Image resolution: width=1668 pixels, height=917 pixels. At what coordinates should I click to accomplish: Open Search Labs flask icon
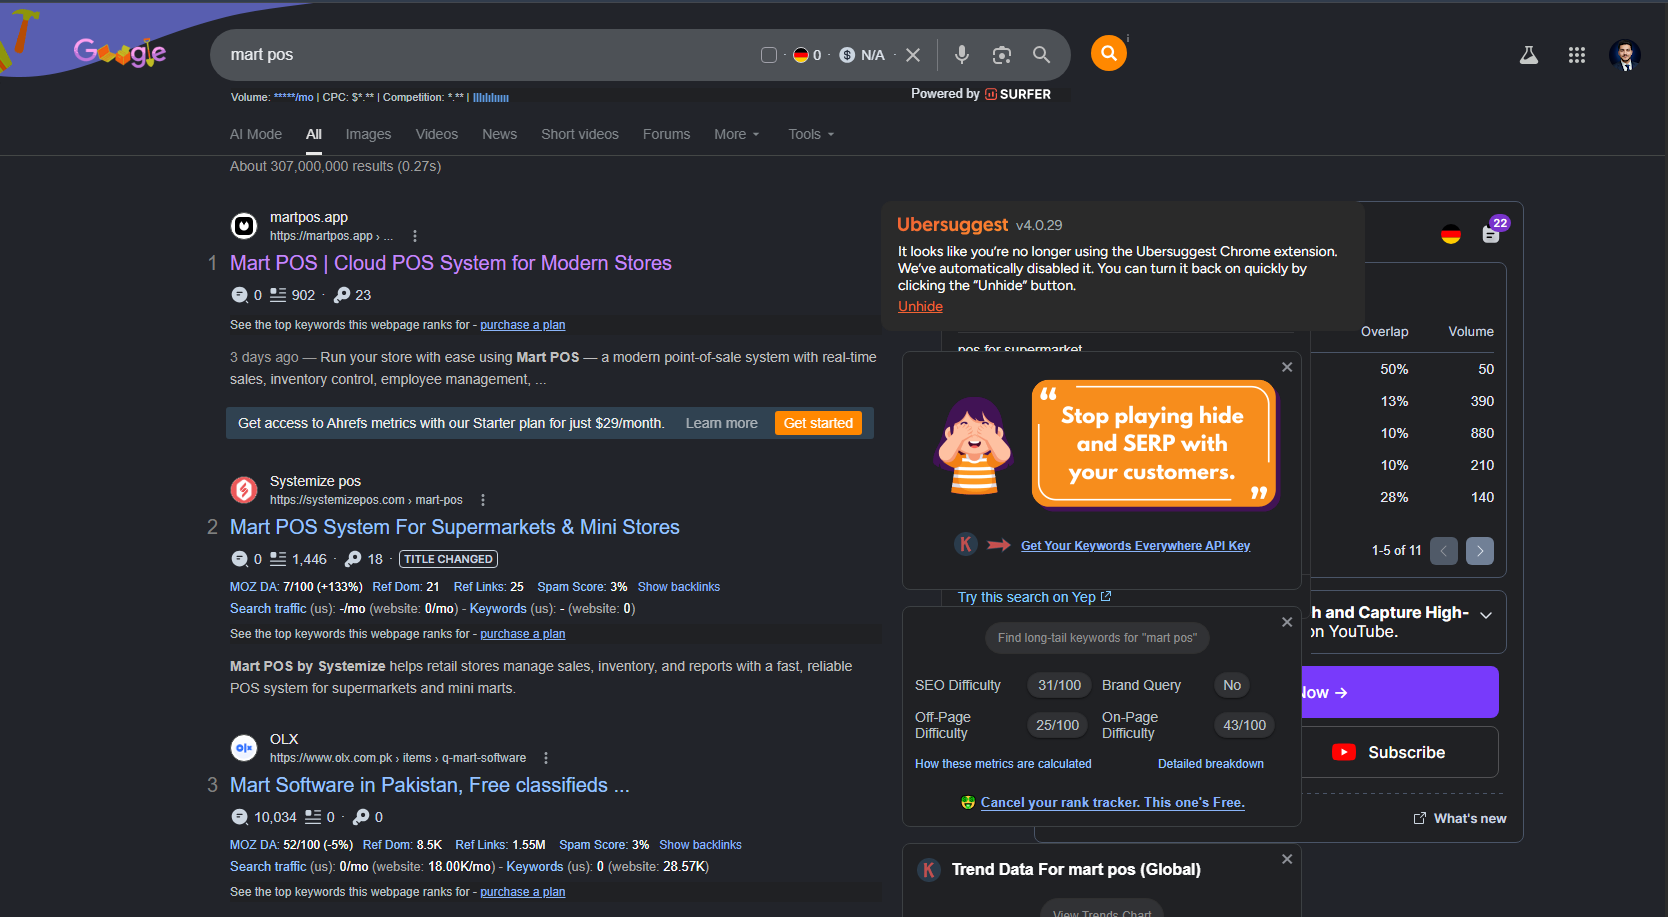click(1529, 55)
